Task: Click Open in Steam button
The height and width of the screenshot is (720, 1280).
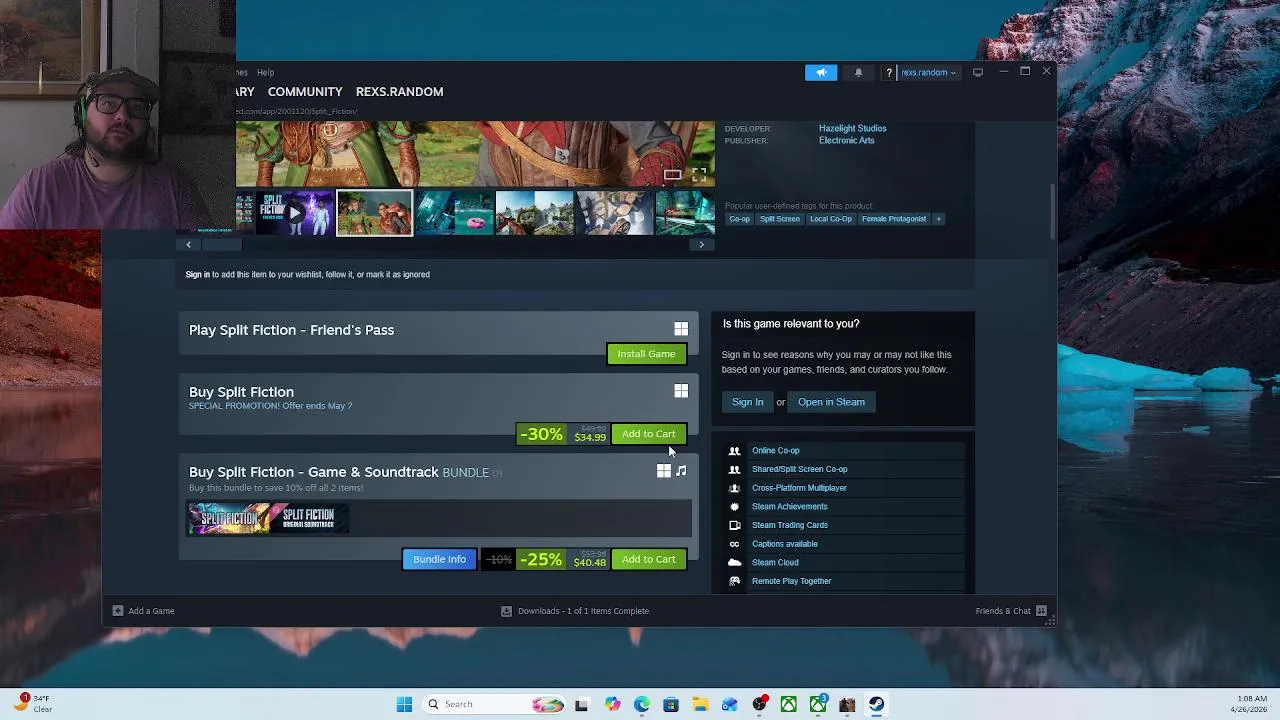Action: pyautogui.click(x=831, y=402)
